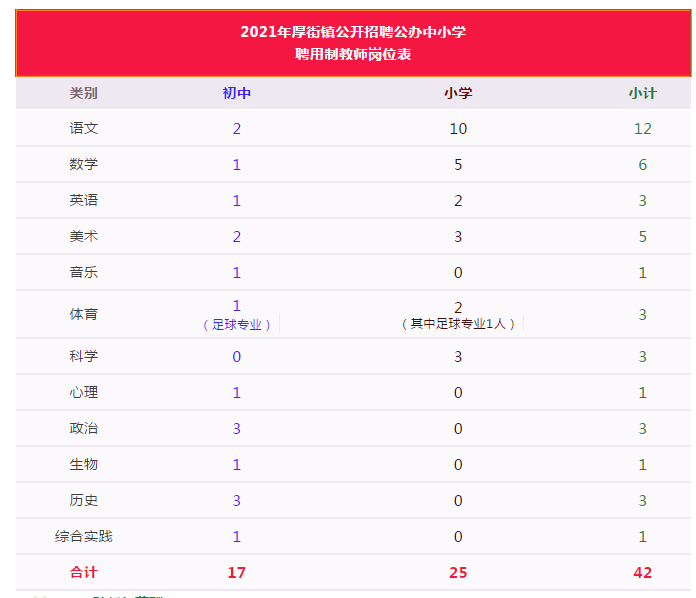Select the 小学 value 0 for 音乐
The image size is (696, 598).
(x=458, y=273)
